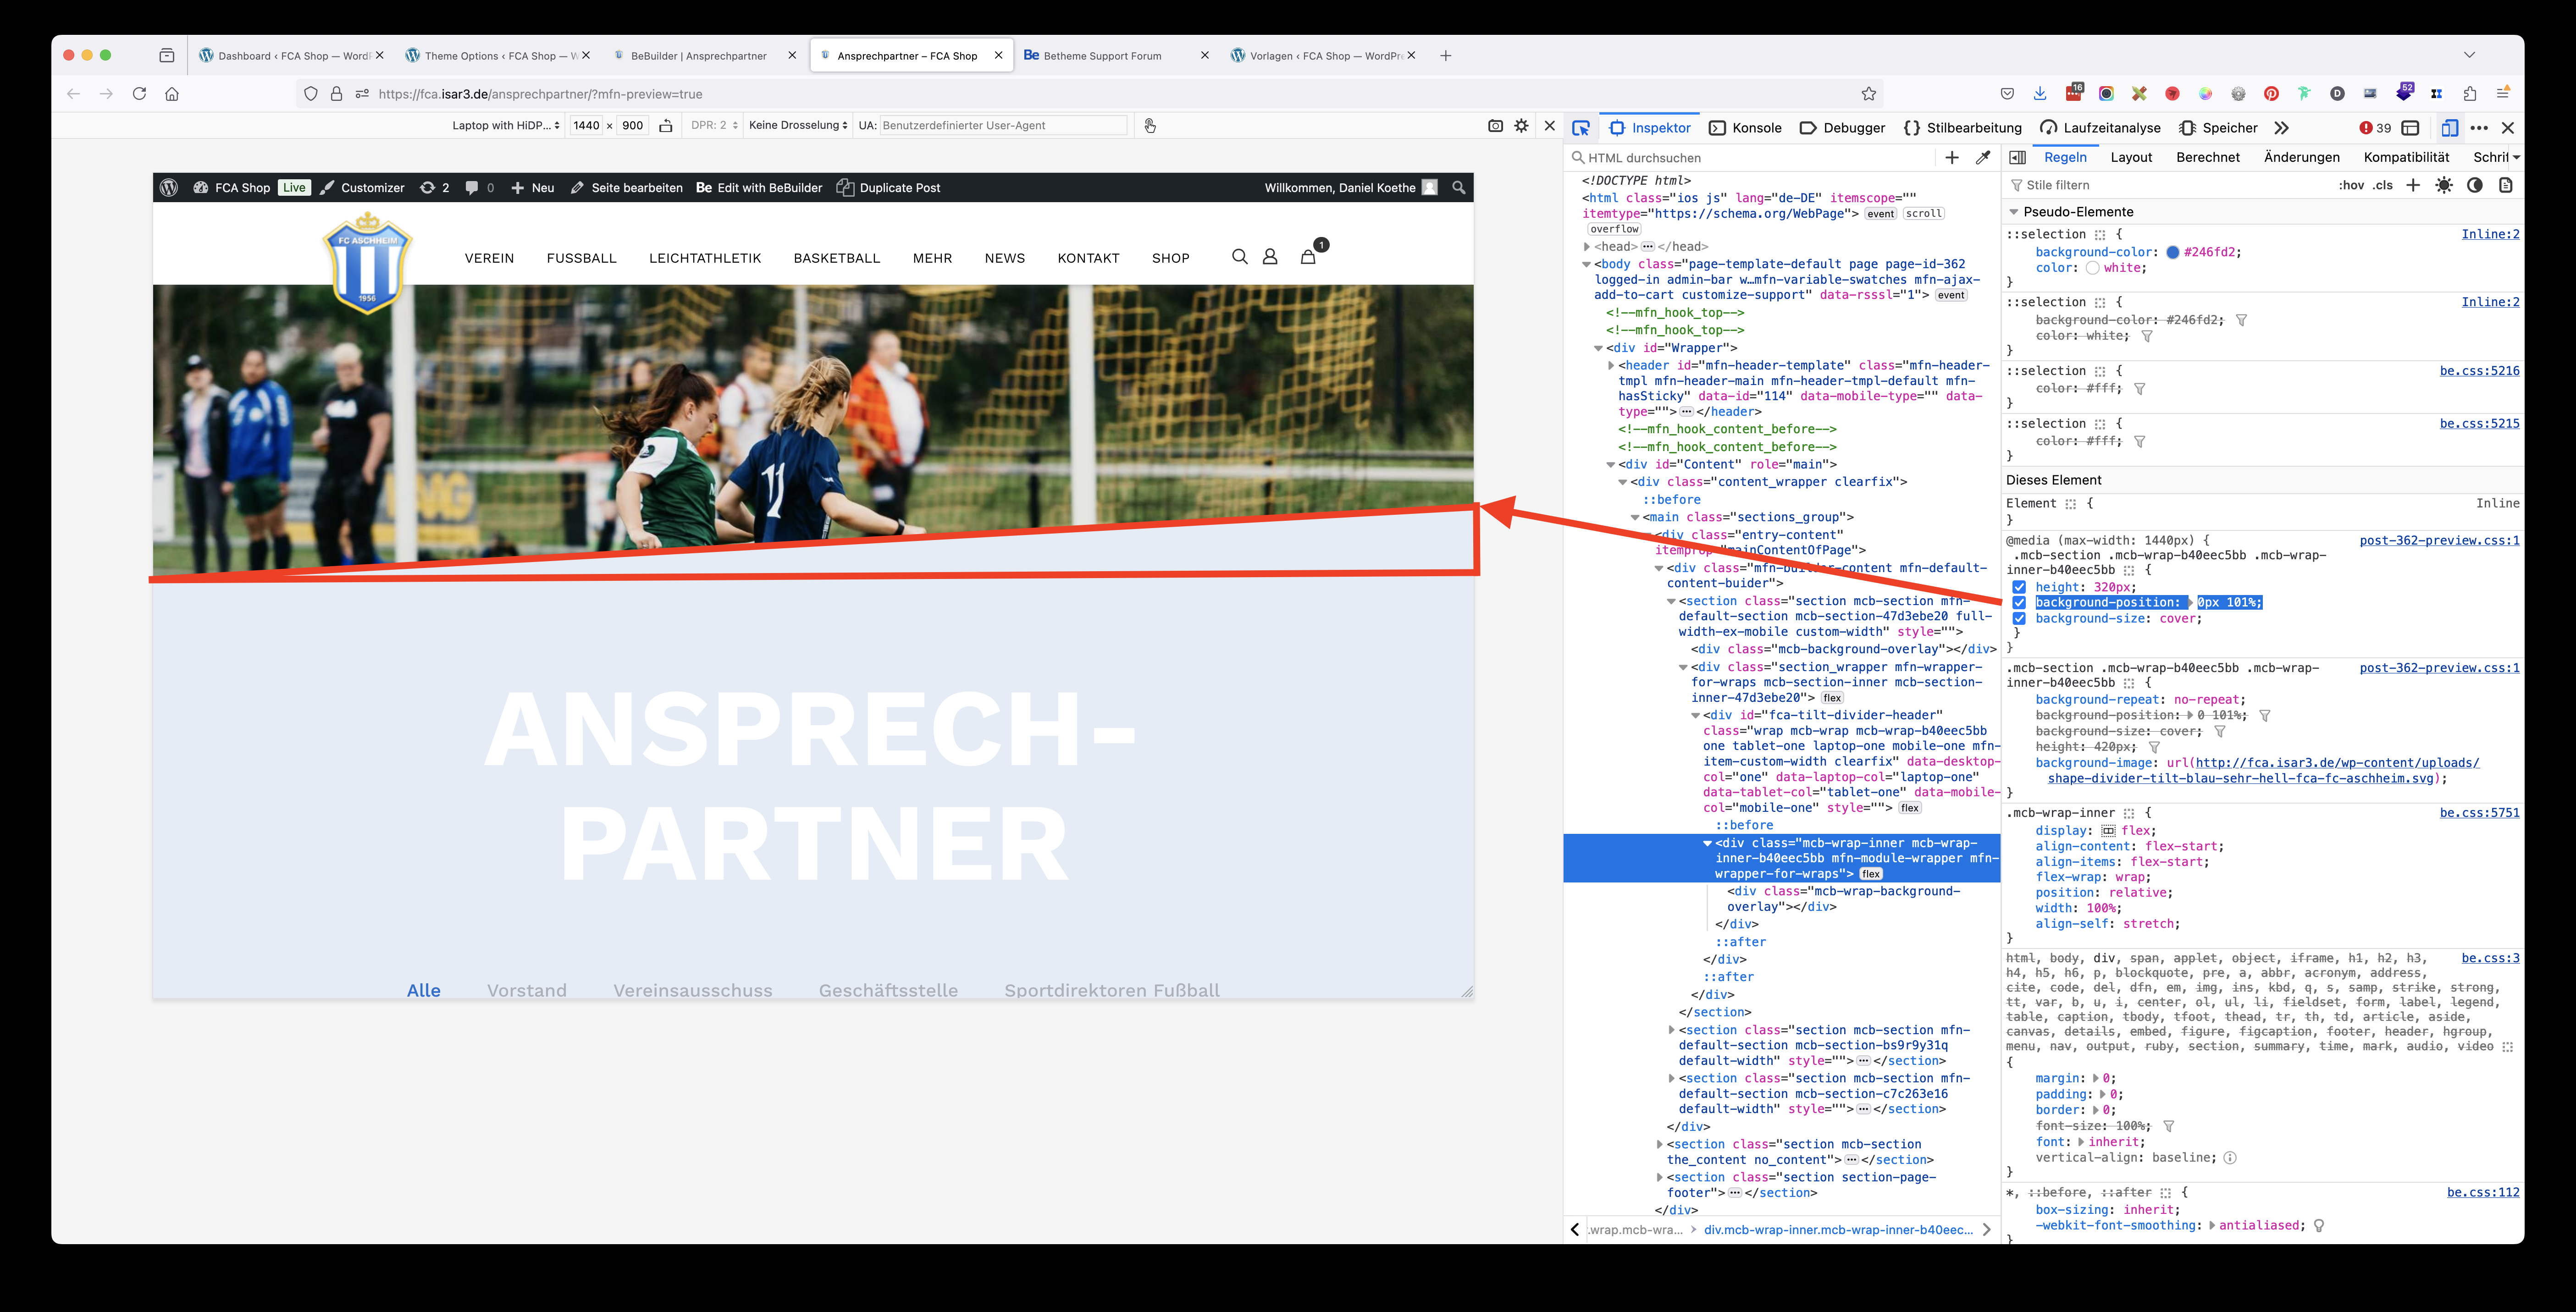List all tabs dropdown arrow
Viewport: 2576px width, 1312px height.
click(2469, 55)
